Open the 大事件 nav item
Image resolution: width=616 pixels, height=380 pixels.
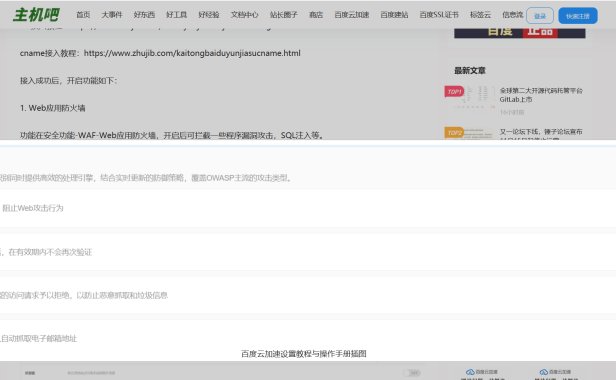pyautogui.click(x=112, y=15)
